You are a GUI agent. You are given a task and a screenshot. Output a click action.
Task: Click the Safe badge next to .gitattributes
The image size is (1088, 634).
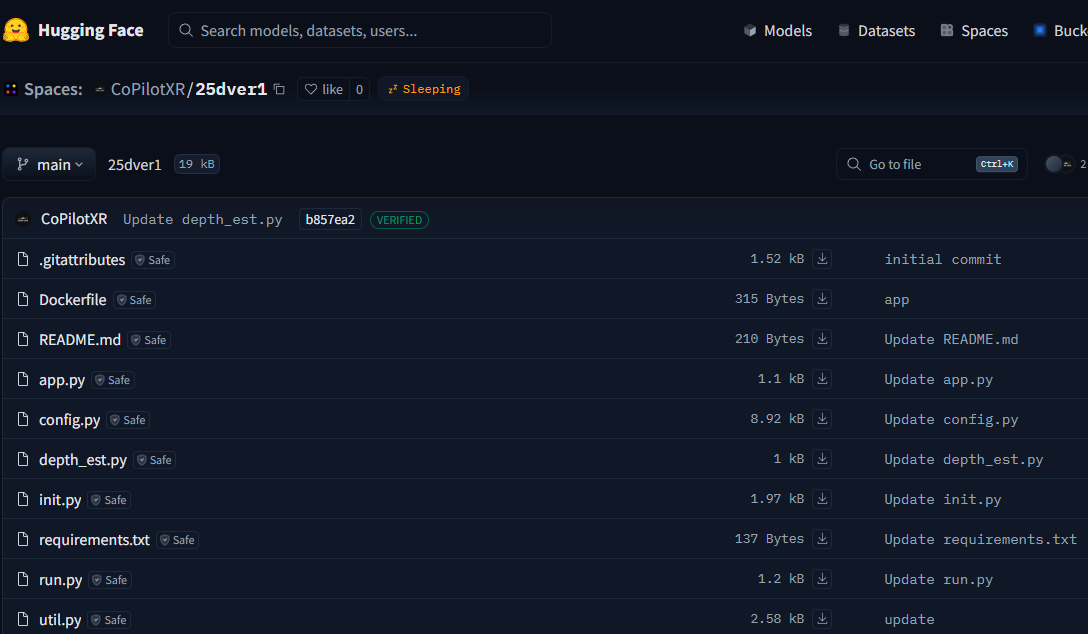point(153,260)
